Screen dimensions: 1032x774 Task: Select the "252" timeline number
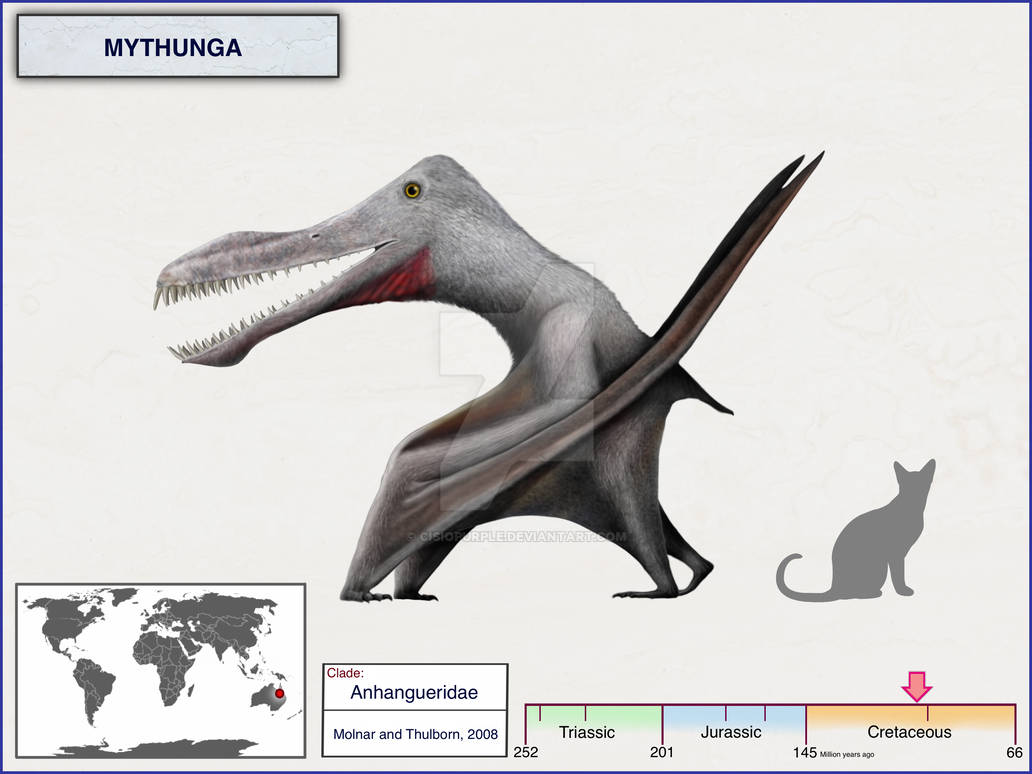point(526,752)
